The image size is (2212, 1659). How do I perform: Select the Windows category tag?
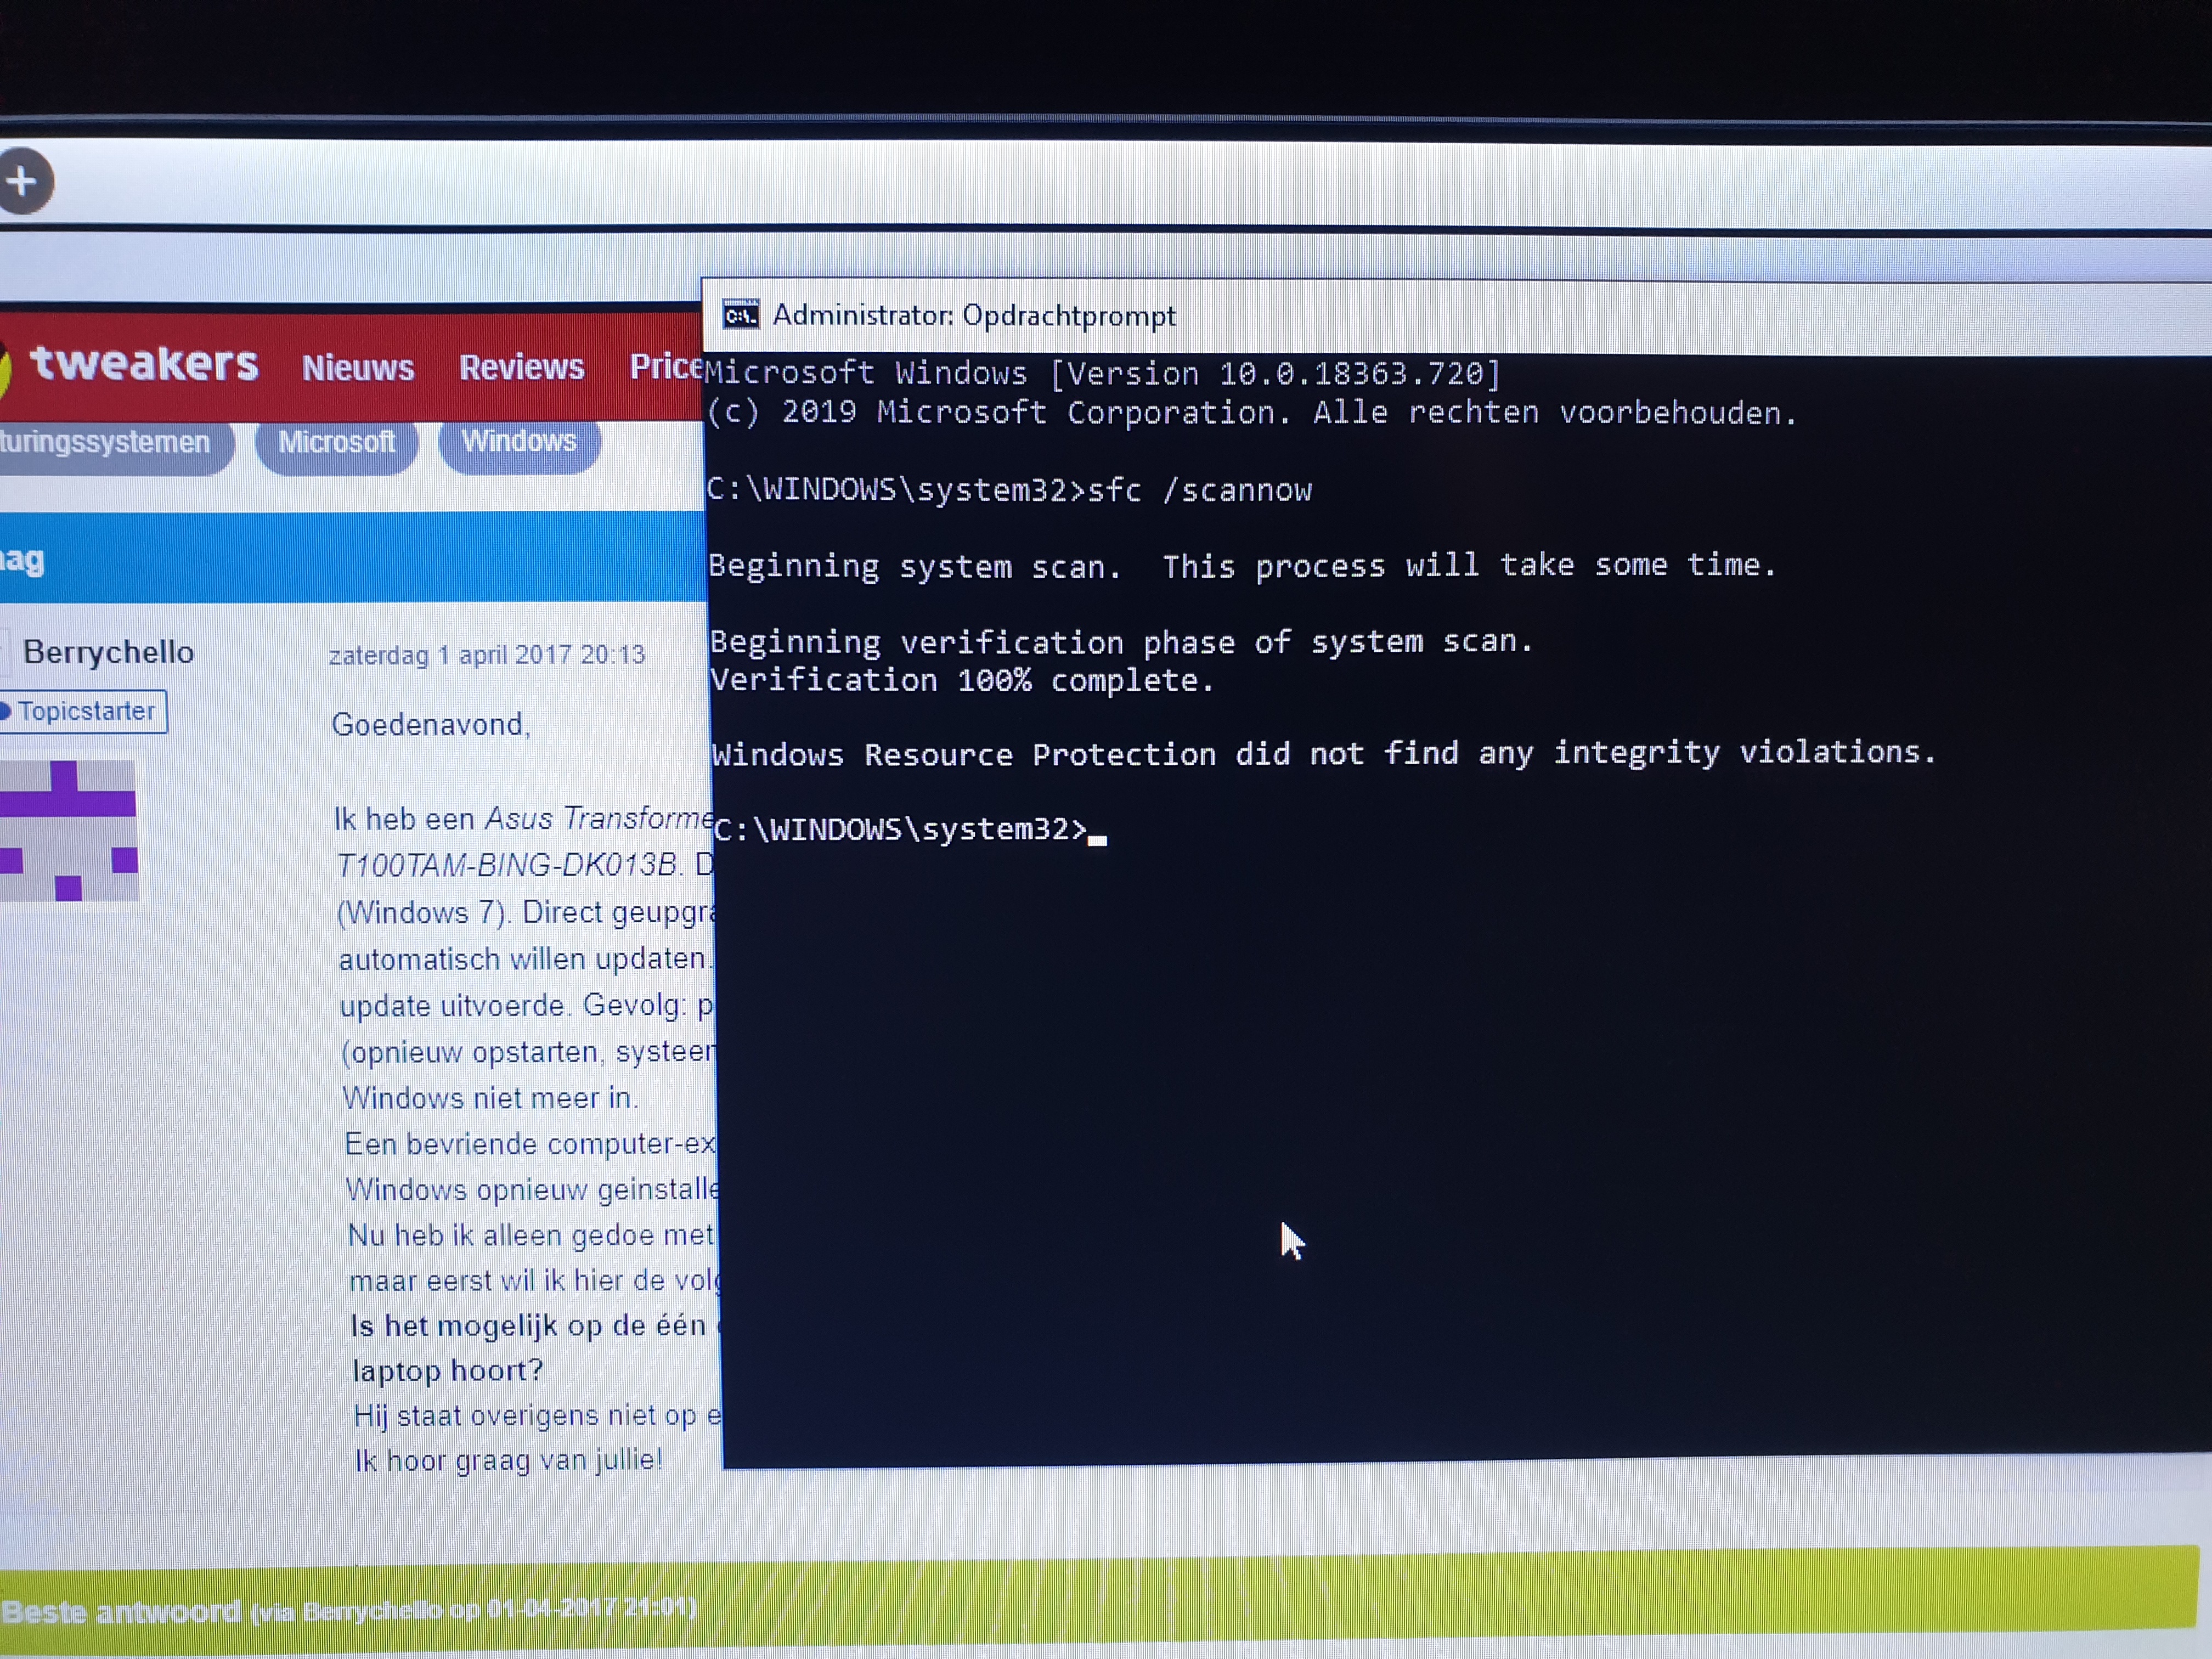pos(519,441)
